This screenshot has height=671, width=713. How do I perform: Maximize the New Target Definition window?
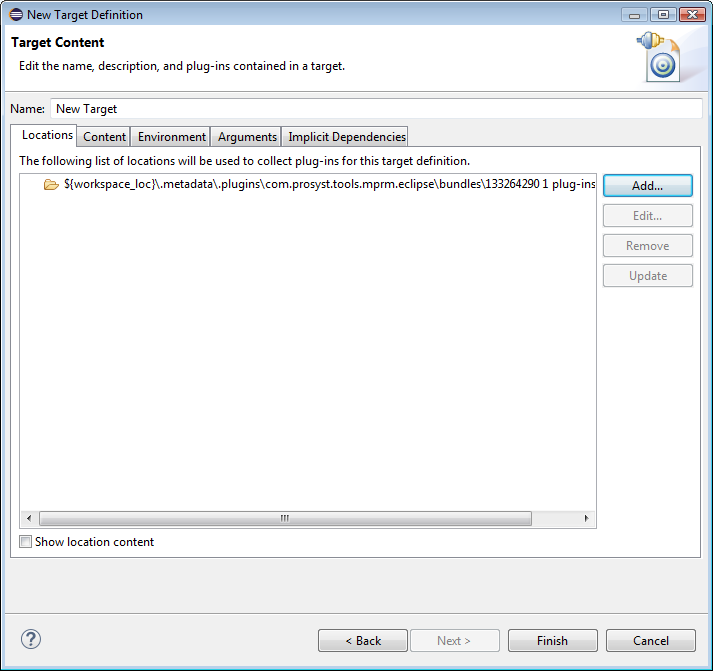[x=662, y=15]
